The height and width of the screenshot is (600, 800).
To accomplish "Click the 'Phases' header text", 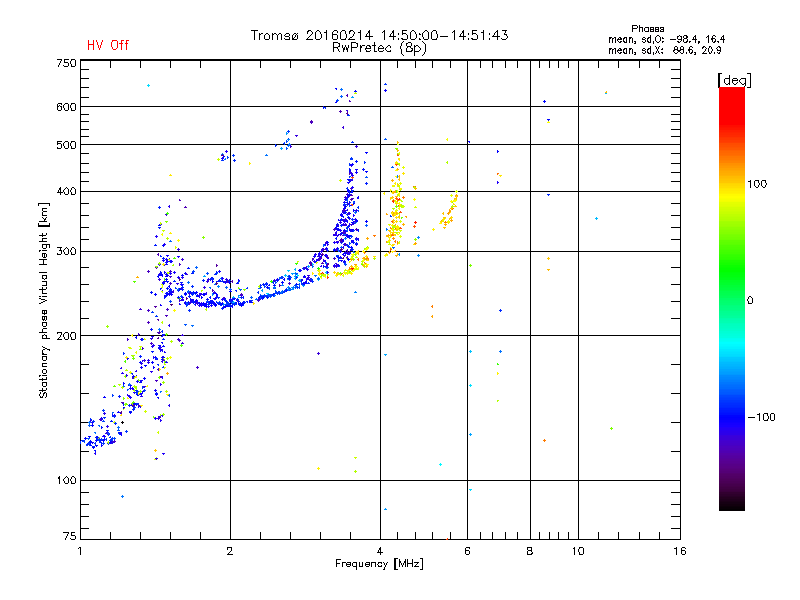I will click(647, 29).
